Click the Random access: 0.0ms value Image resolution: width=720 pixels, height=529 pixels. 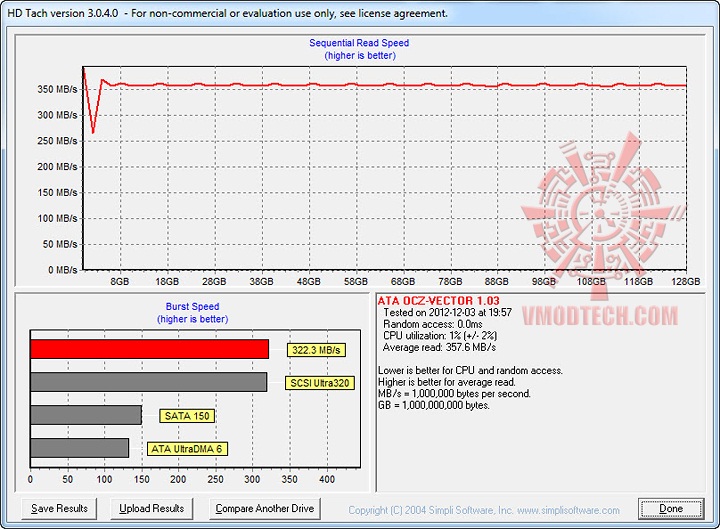point(433,324)
